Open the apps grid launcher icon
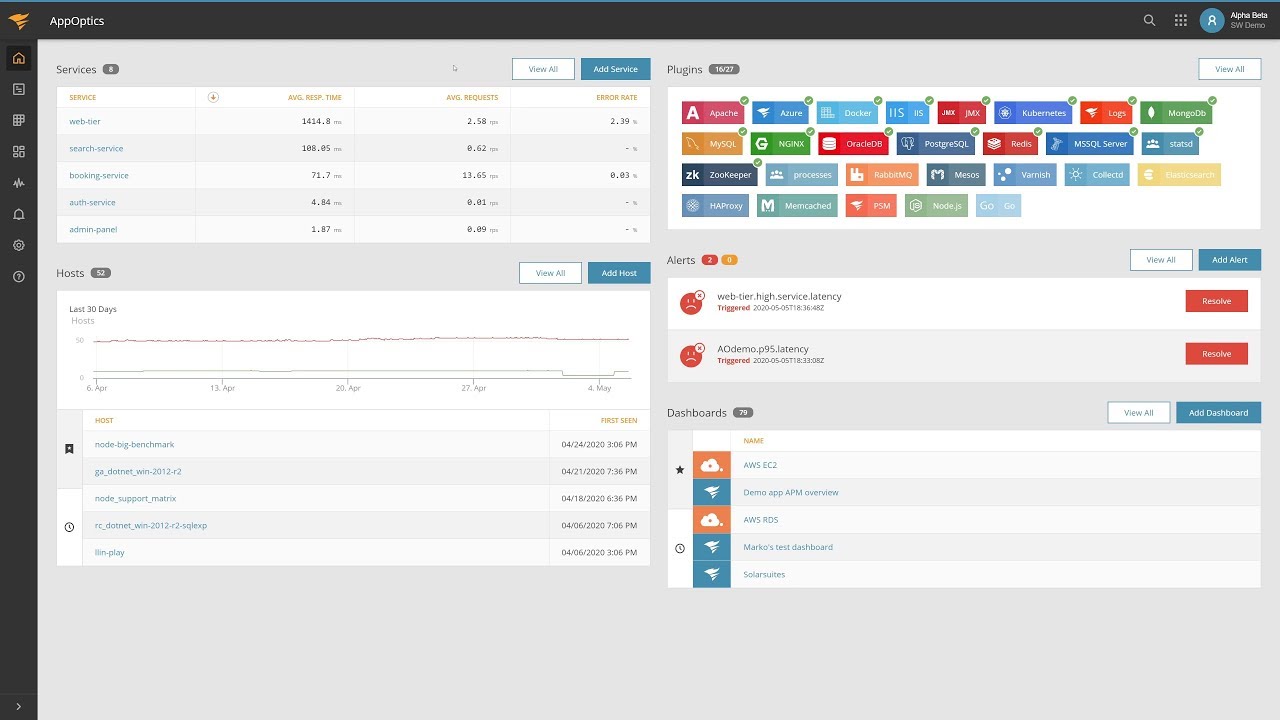The image size is (1280, 720). 1181,20
